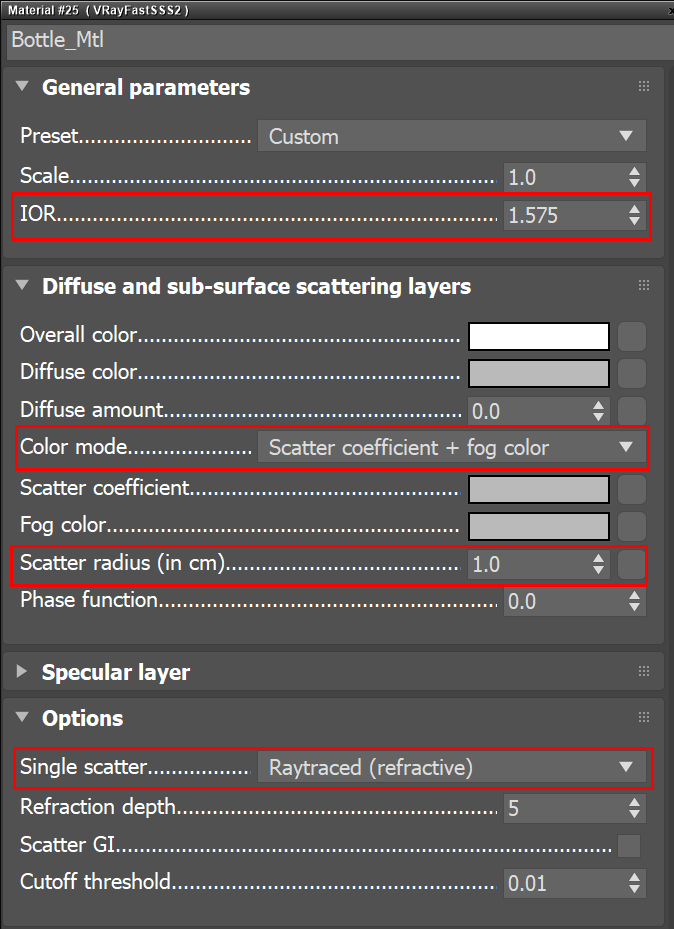Open the Single scatter dropdown
Screen dimensions: 674x929
tap(451, 768)
